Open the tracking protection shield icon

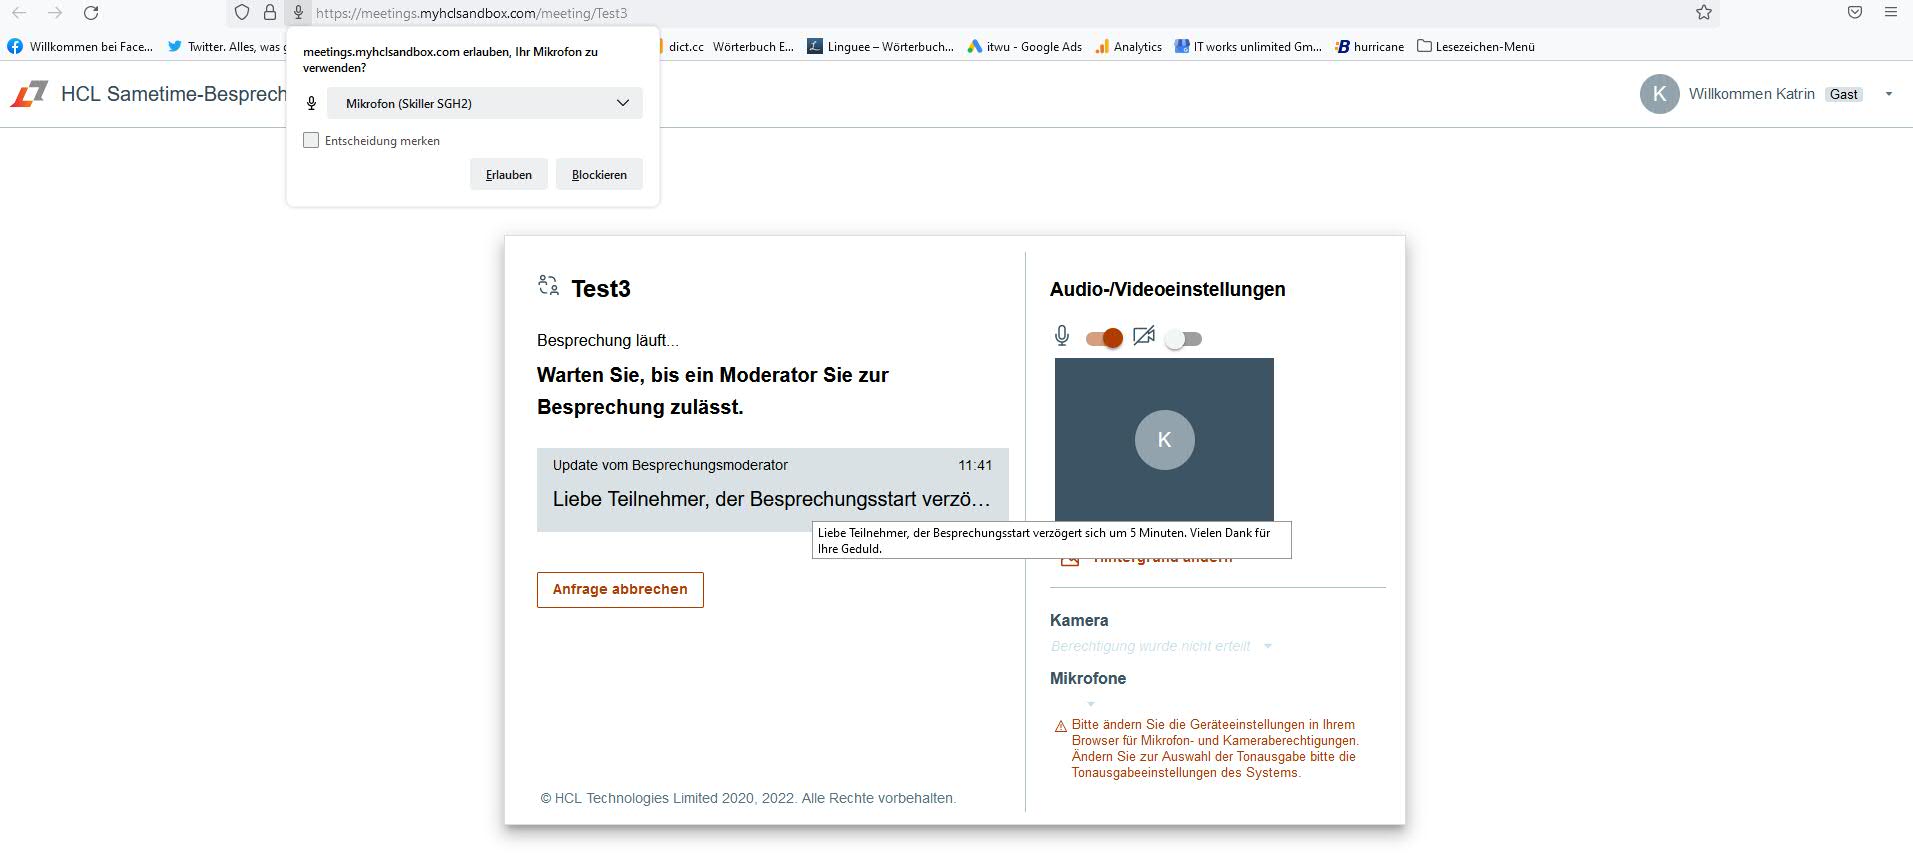pos(241,13)
